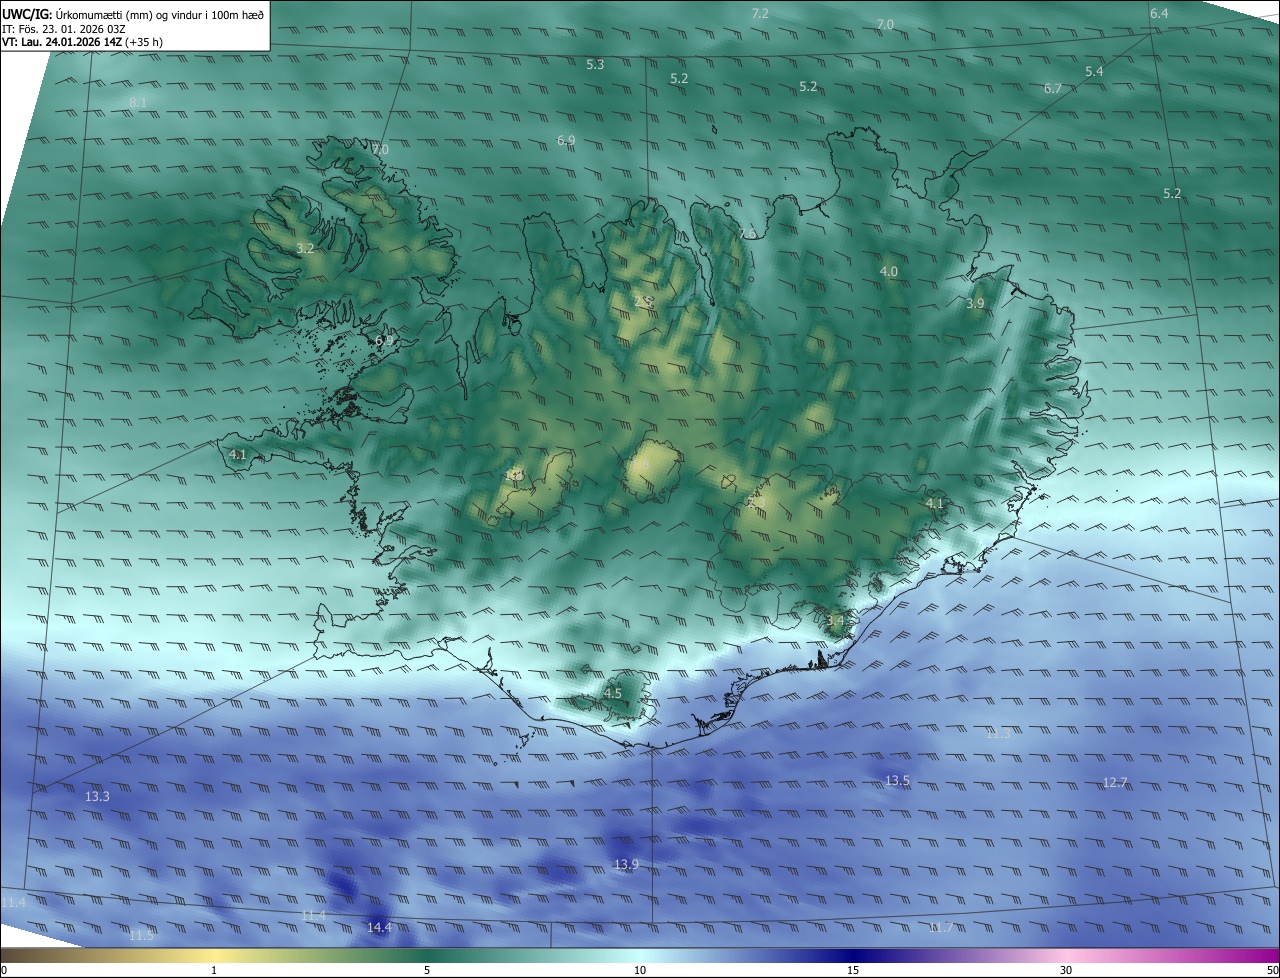
Task: Click the colorbar tick label 30
Action: (x=1066, y=970)
